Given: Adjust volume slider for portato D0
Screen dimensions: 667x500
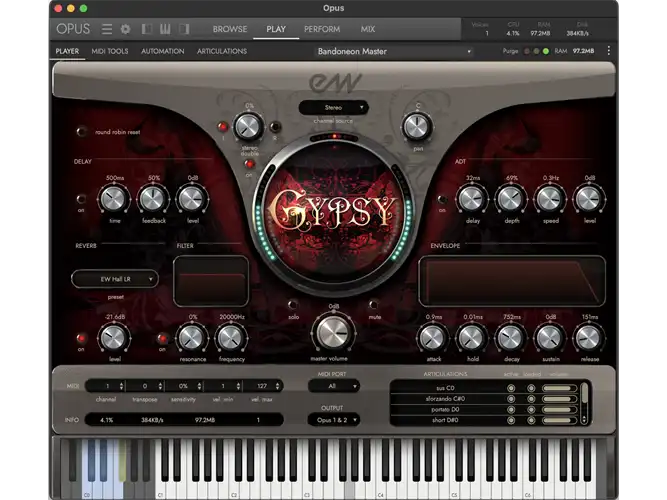Looking at the screenshot, I should 559,409.
